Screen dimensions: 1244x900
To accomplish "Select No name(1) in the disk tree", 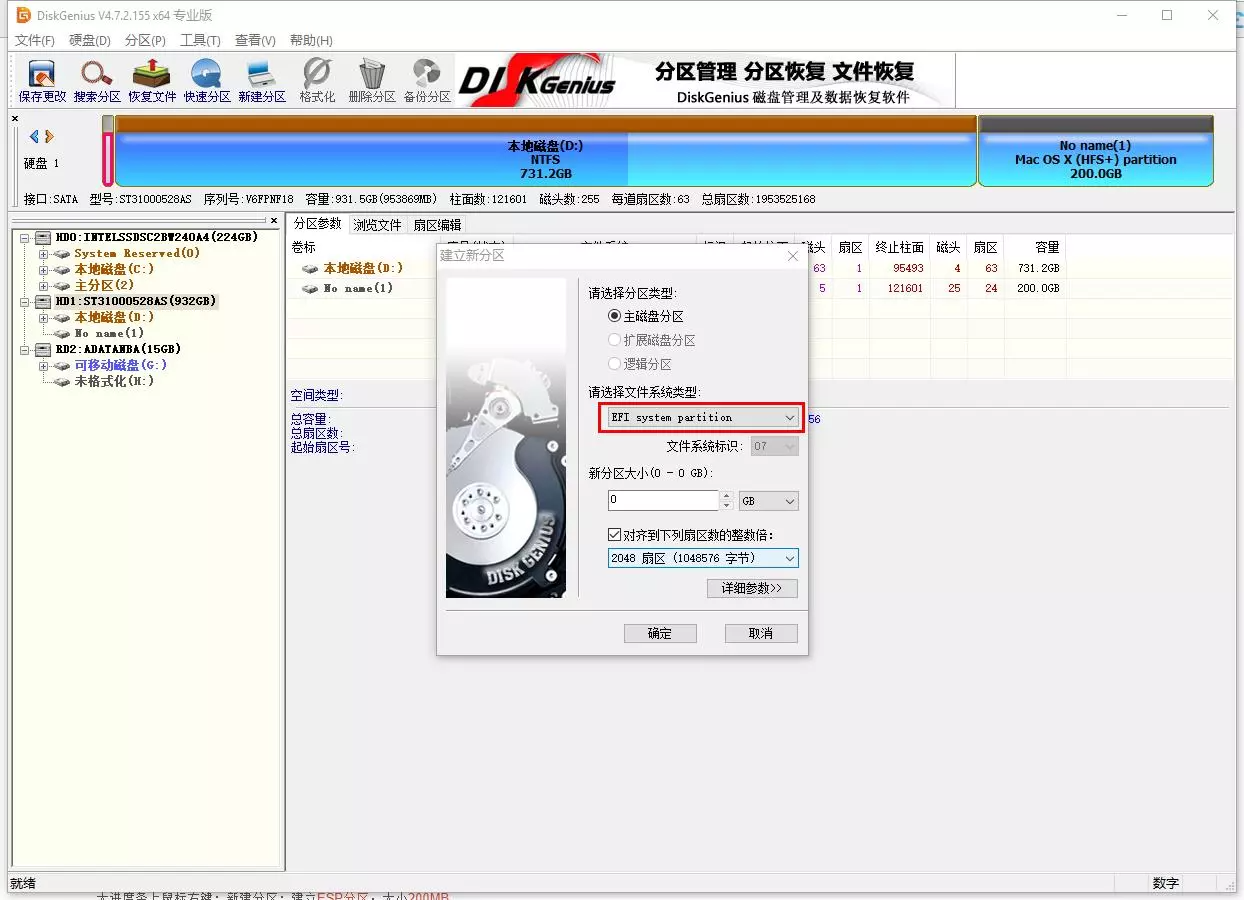I will (x=108, y=333).
